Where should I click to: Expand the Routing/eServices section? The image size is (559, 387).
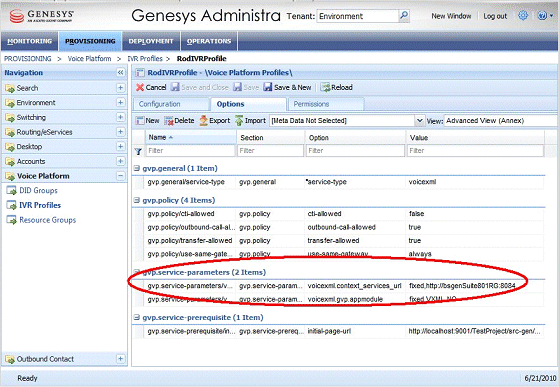coord(120,131)
